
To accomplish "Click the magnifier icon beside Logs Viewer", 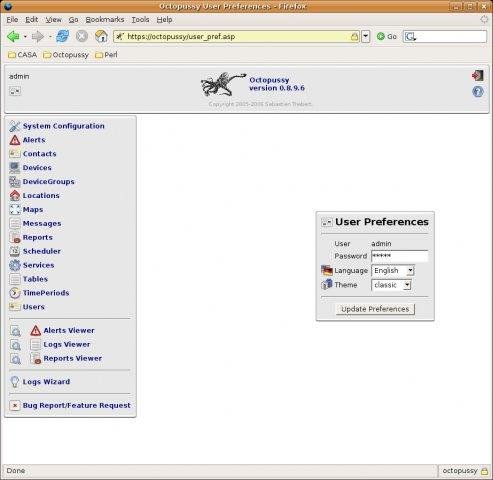I will (15, 345).
